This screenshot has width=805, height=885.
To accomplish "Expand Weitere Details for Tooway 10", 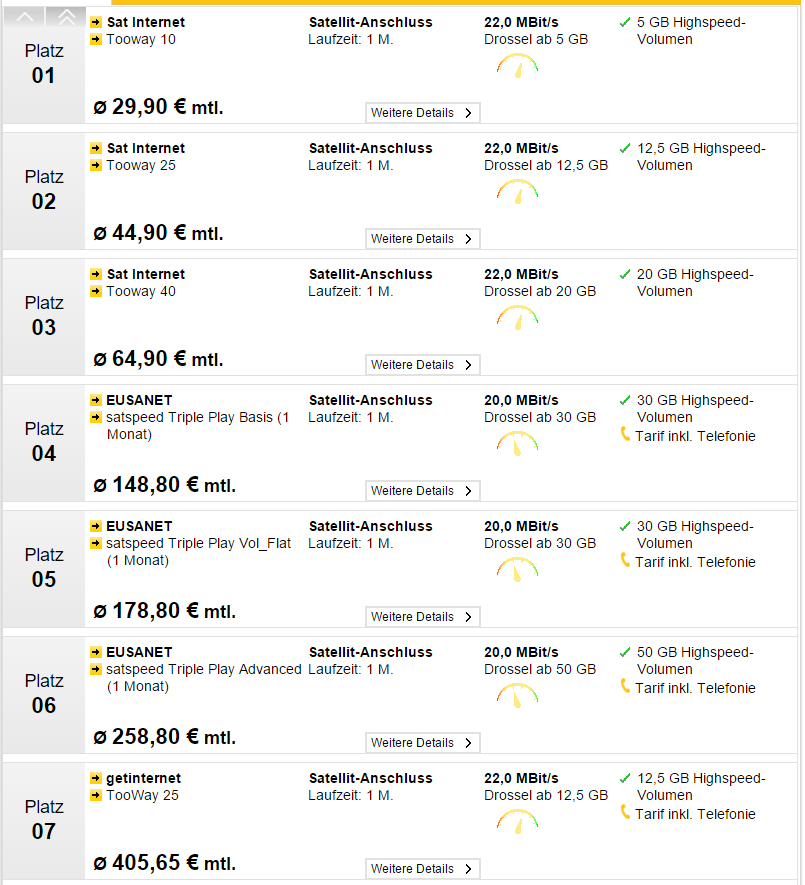I will point(423,113).
